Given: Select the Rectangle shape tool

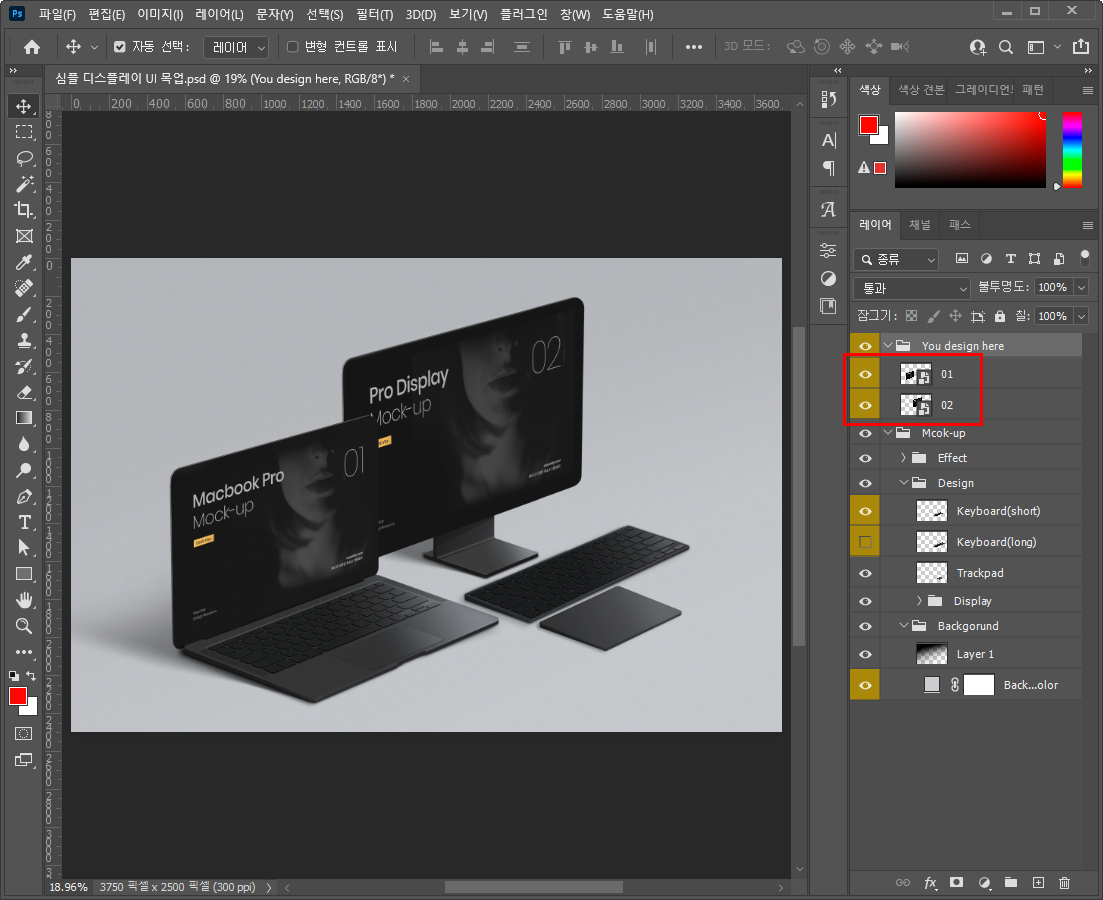Looking at the screenshot, I should coord(24,574).
